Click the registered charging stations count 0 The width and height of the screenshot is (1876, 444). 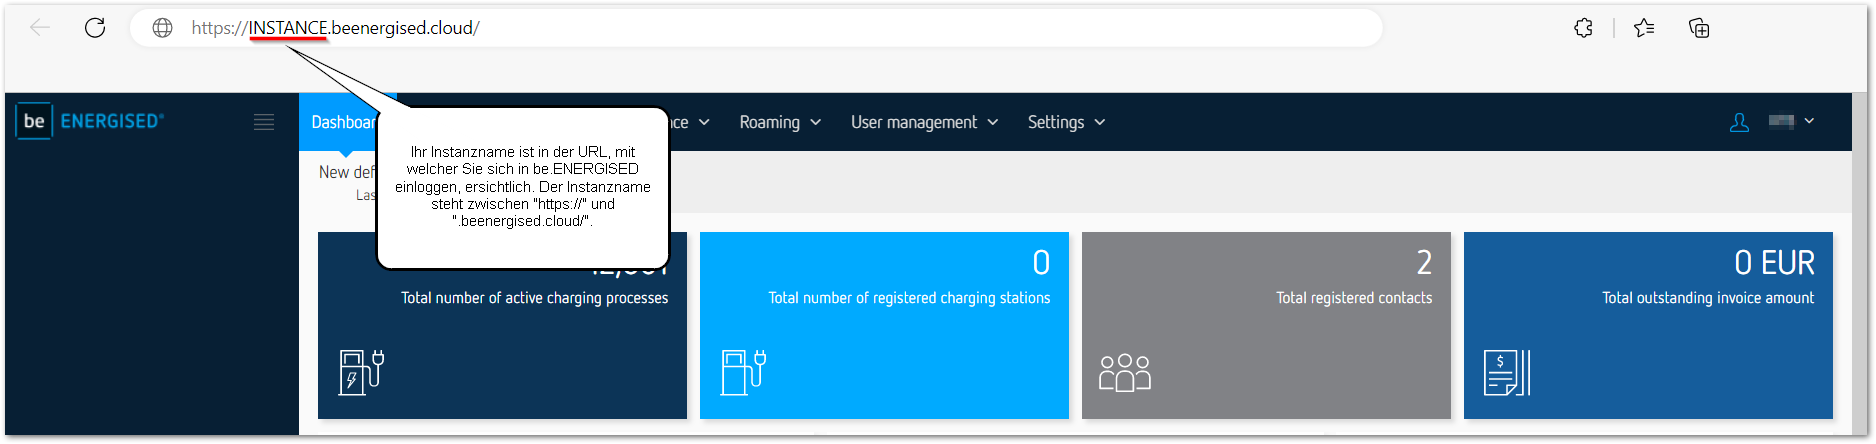point(1041,263)
